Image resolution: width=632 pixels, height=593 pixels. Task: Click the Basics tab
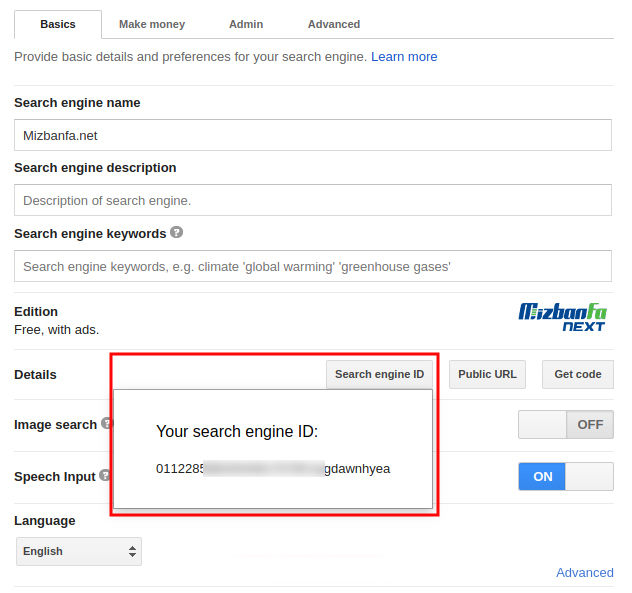(x=57, y=24)
